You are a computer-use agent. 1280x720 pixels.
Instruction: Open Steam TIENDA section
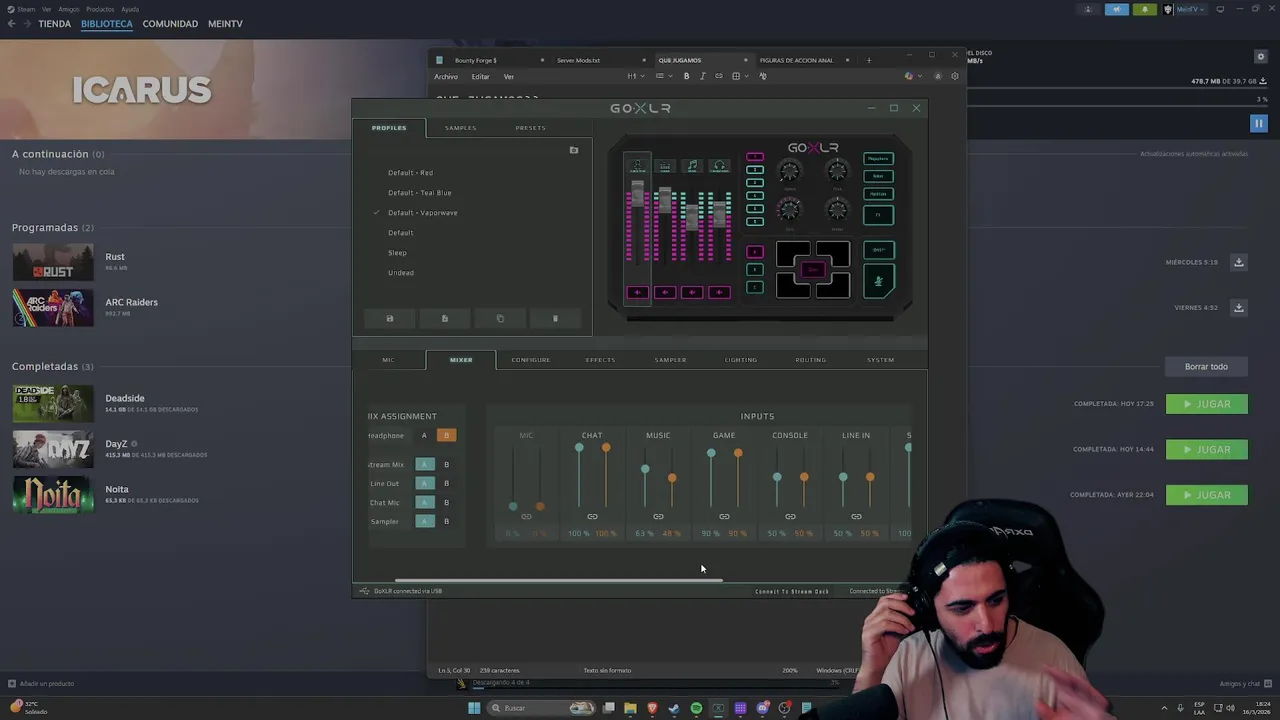tap(54, 23)
